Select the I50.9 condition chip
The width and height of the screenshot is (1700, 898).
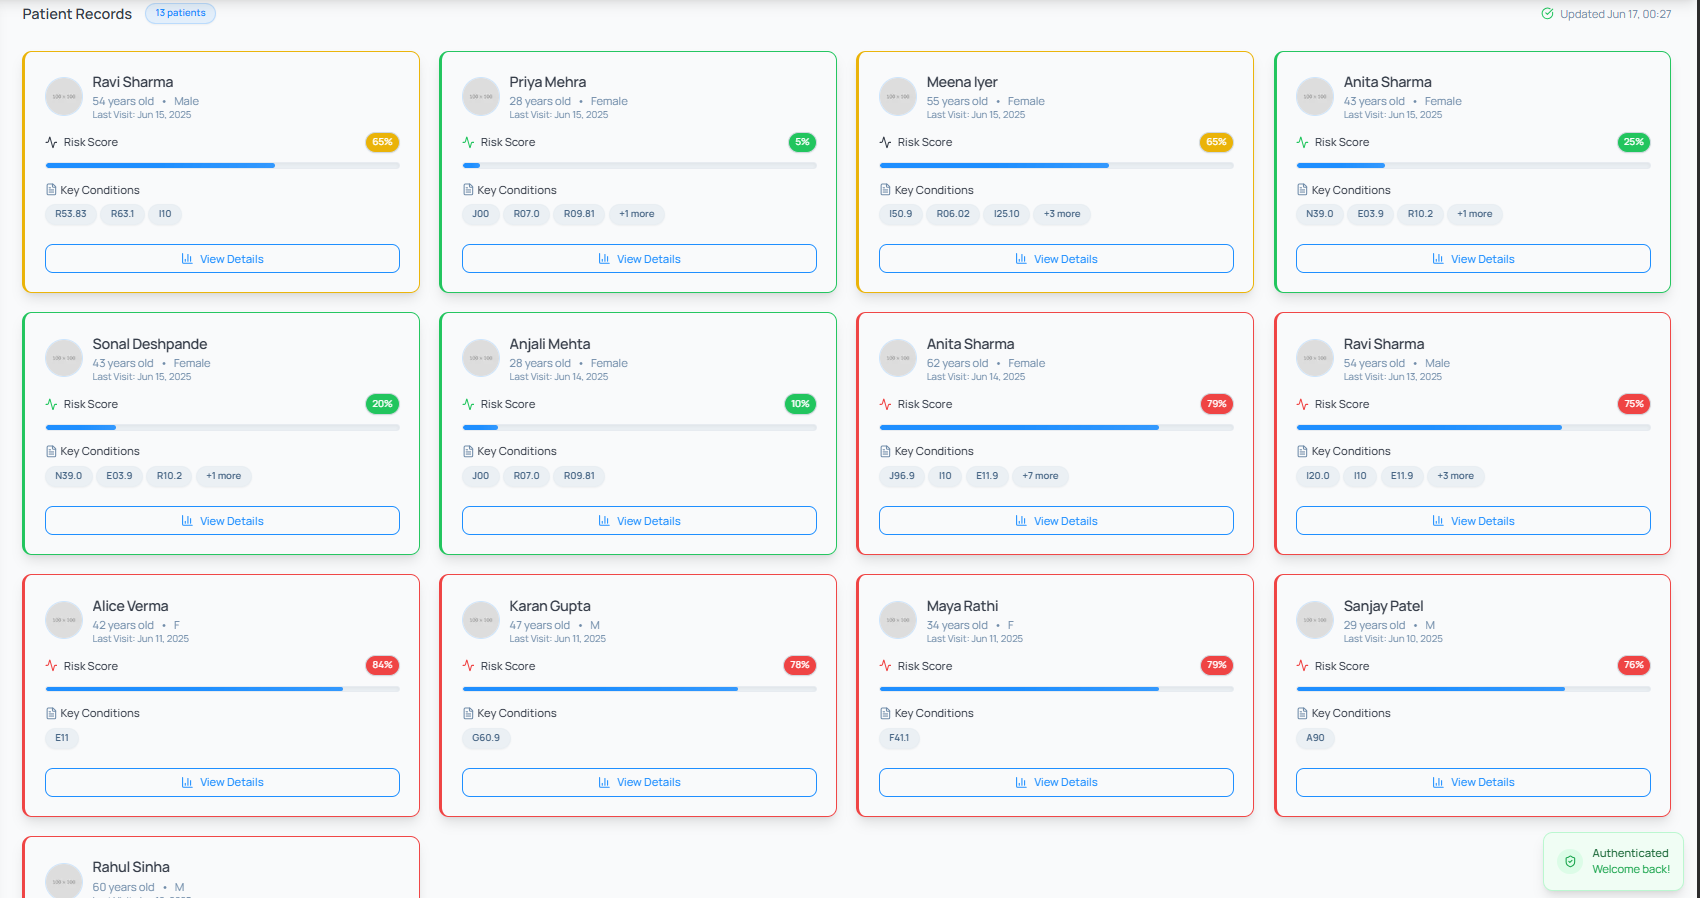(x=900, y=214)
